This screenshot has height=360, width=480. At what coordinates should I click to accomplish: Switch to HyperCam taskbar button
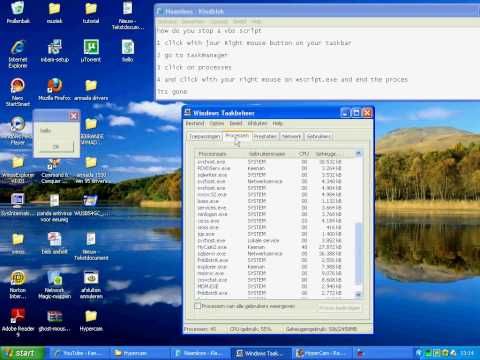[322, 353]
